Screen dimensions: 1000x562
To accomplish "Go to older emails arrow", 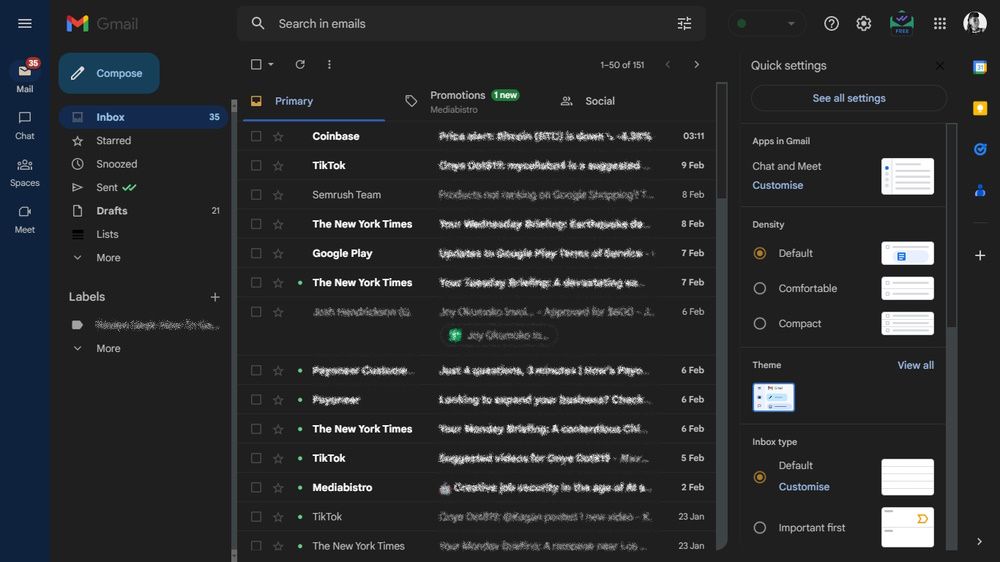I will [x=696, y=64].
